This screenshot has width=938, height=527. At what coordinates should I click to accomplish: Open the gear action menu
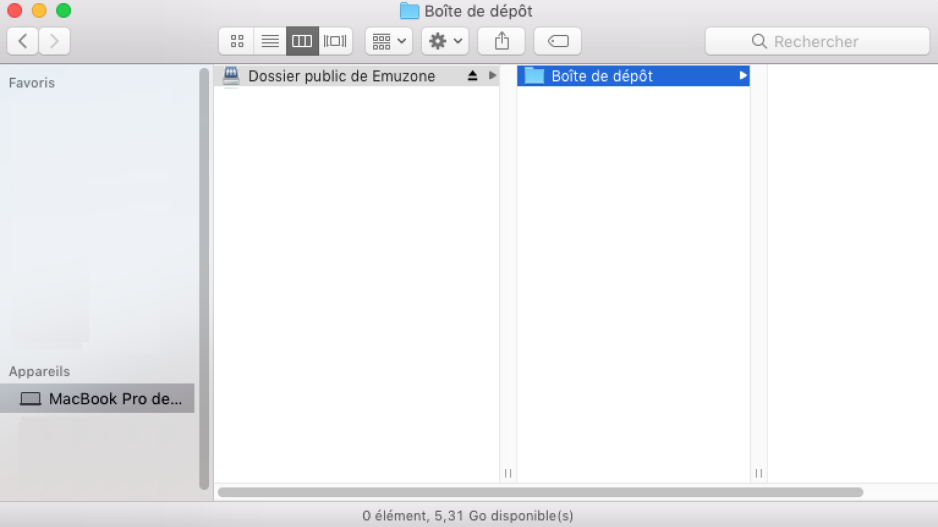(x=445, y=41)
